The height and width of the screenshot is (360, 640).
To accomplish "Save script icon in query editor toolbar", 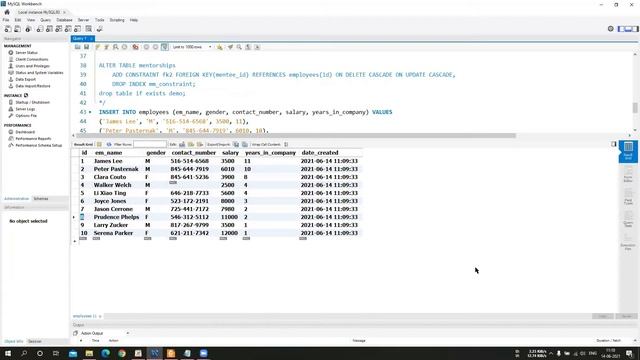I will [87, 47].
